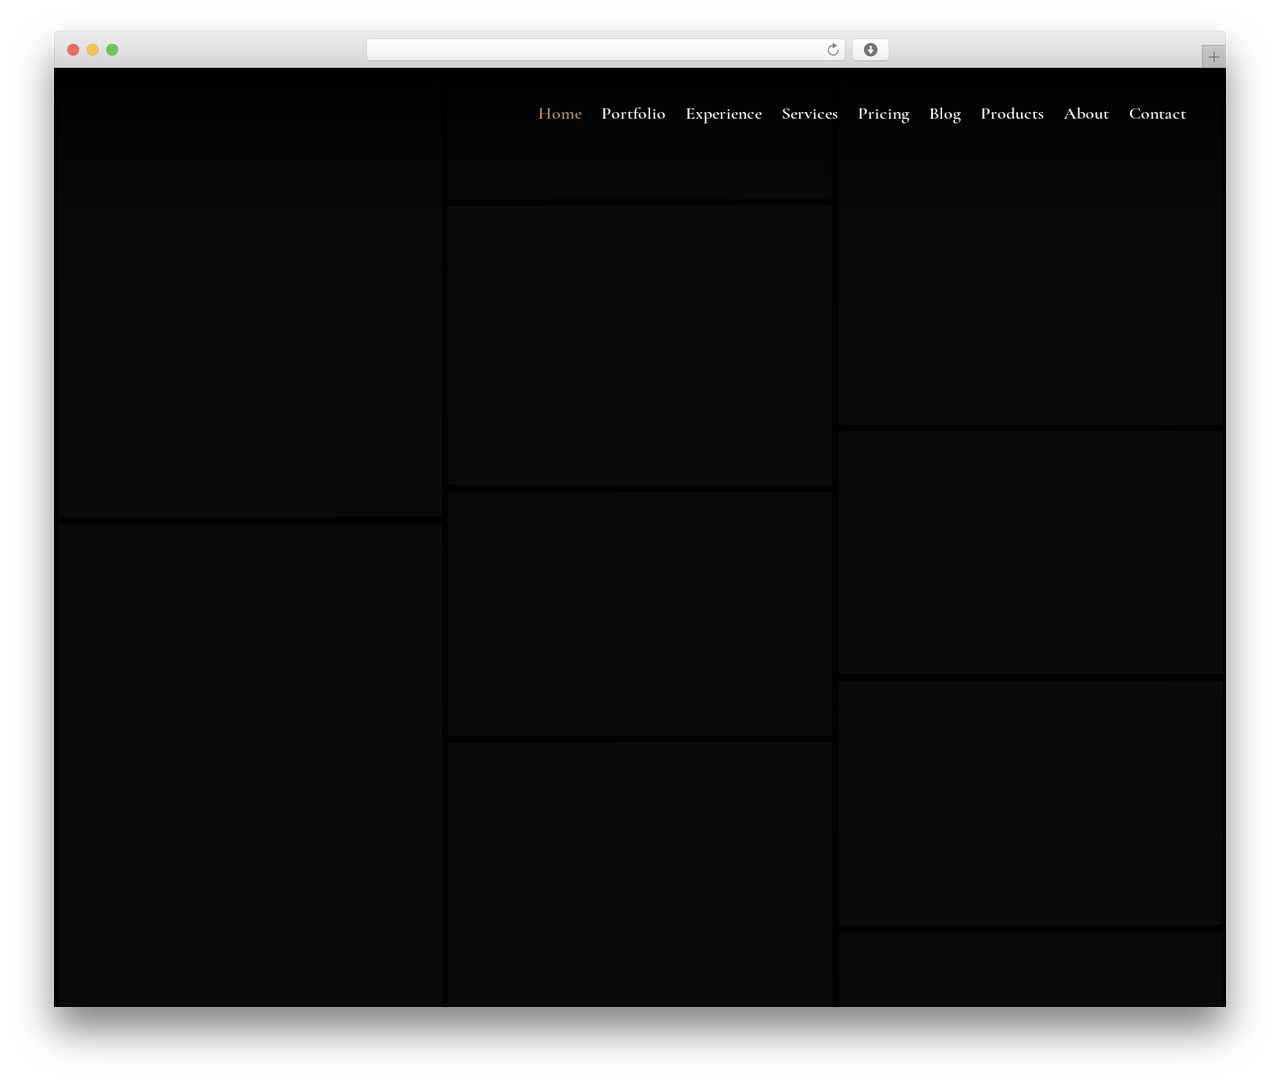Open the browser downloads button

pos(870,50)
